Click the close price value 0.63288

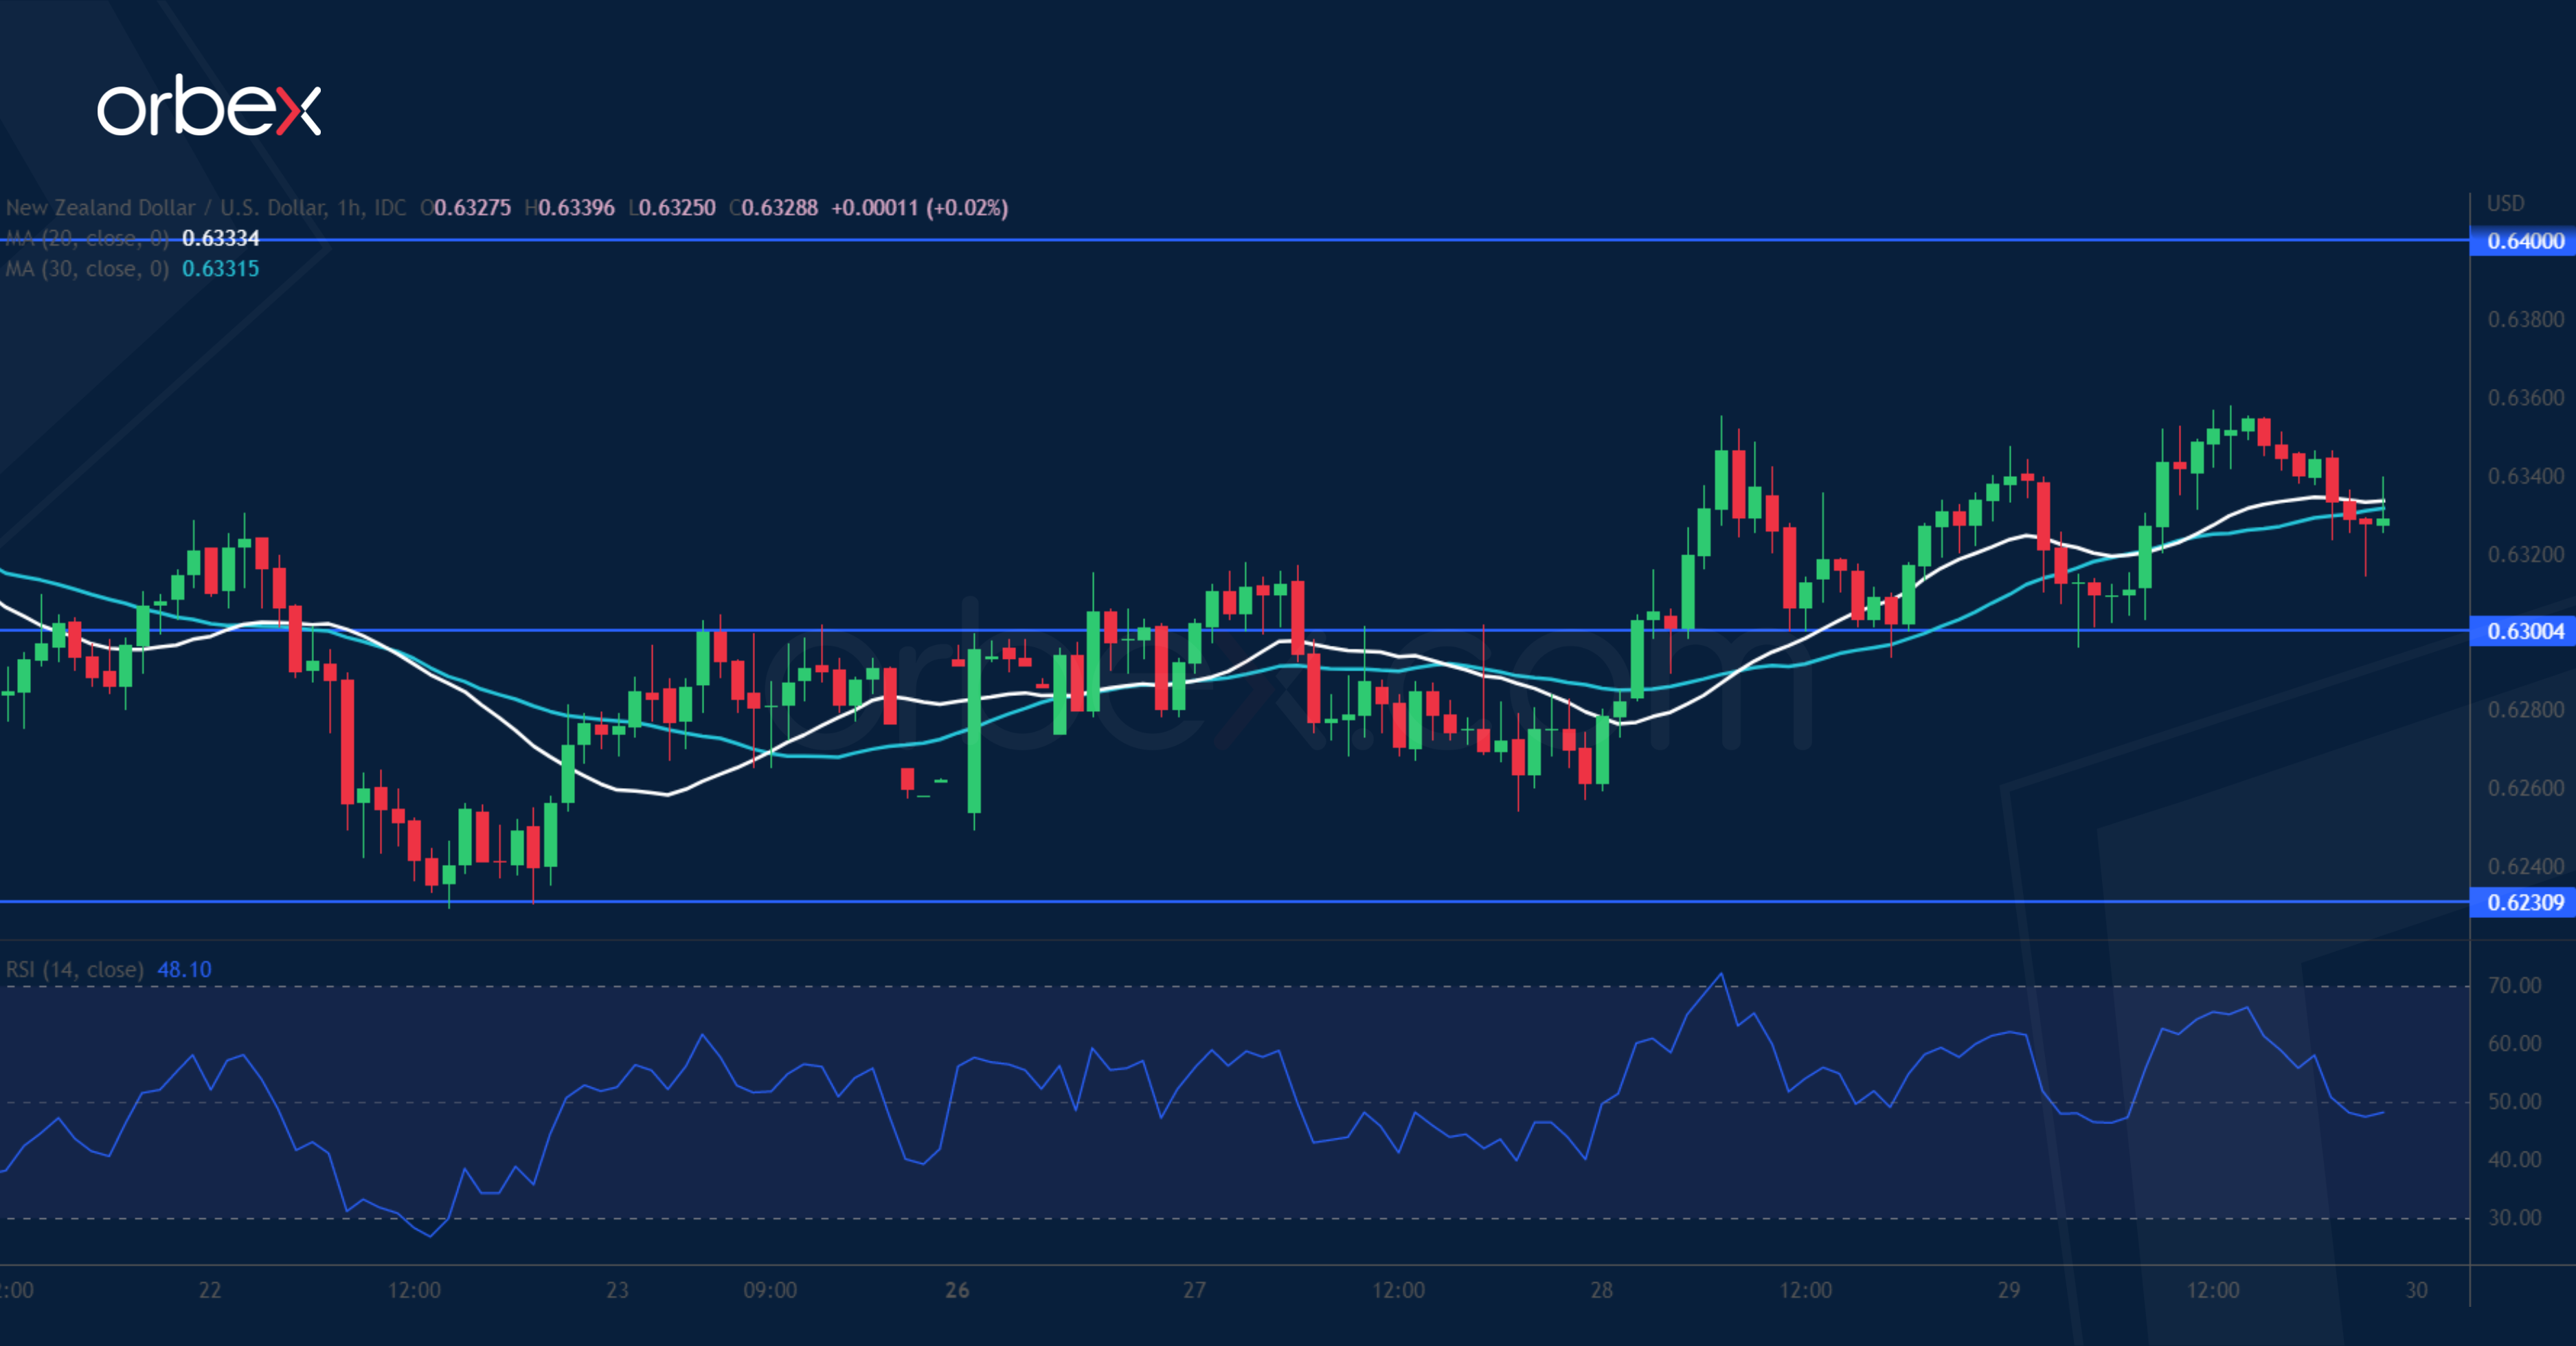pos(779,208)
